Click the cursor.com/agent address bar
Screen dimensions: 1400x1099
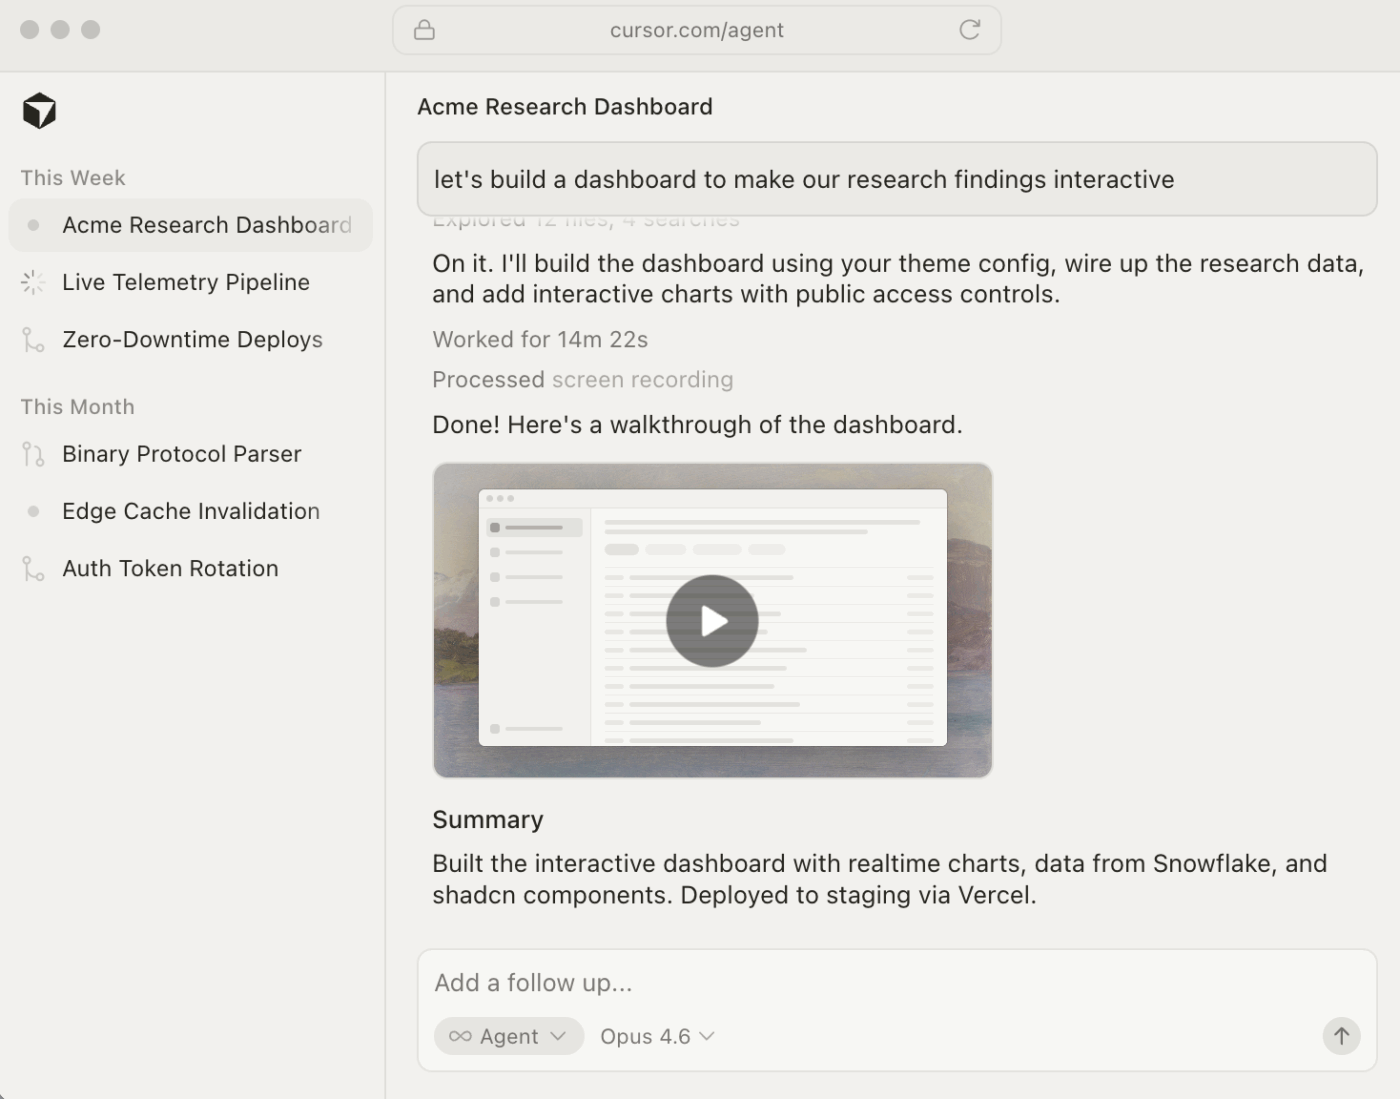(x=696, y=30)
